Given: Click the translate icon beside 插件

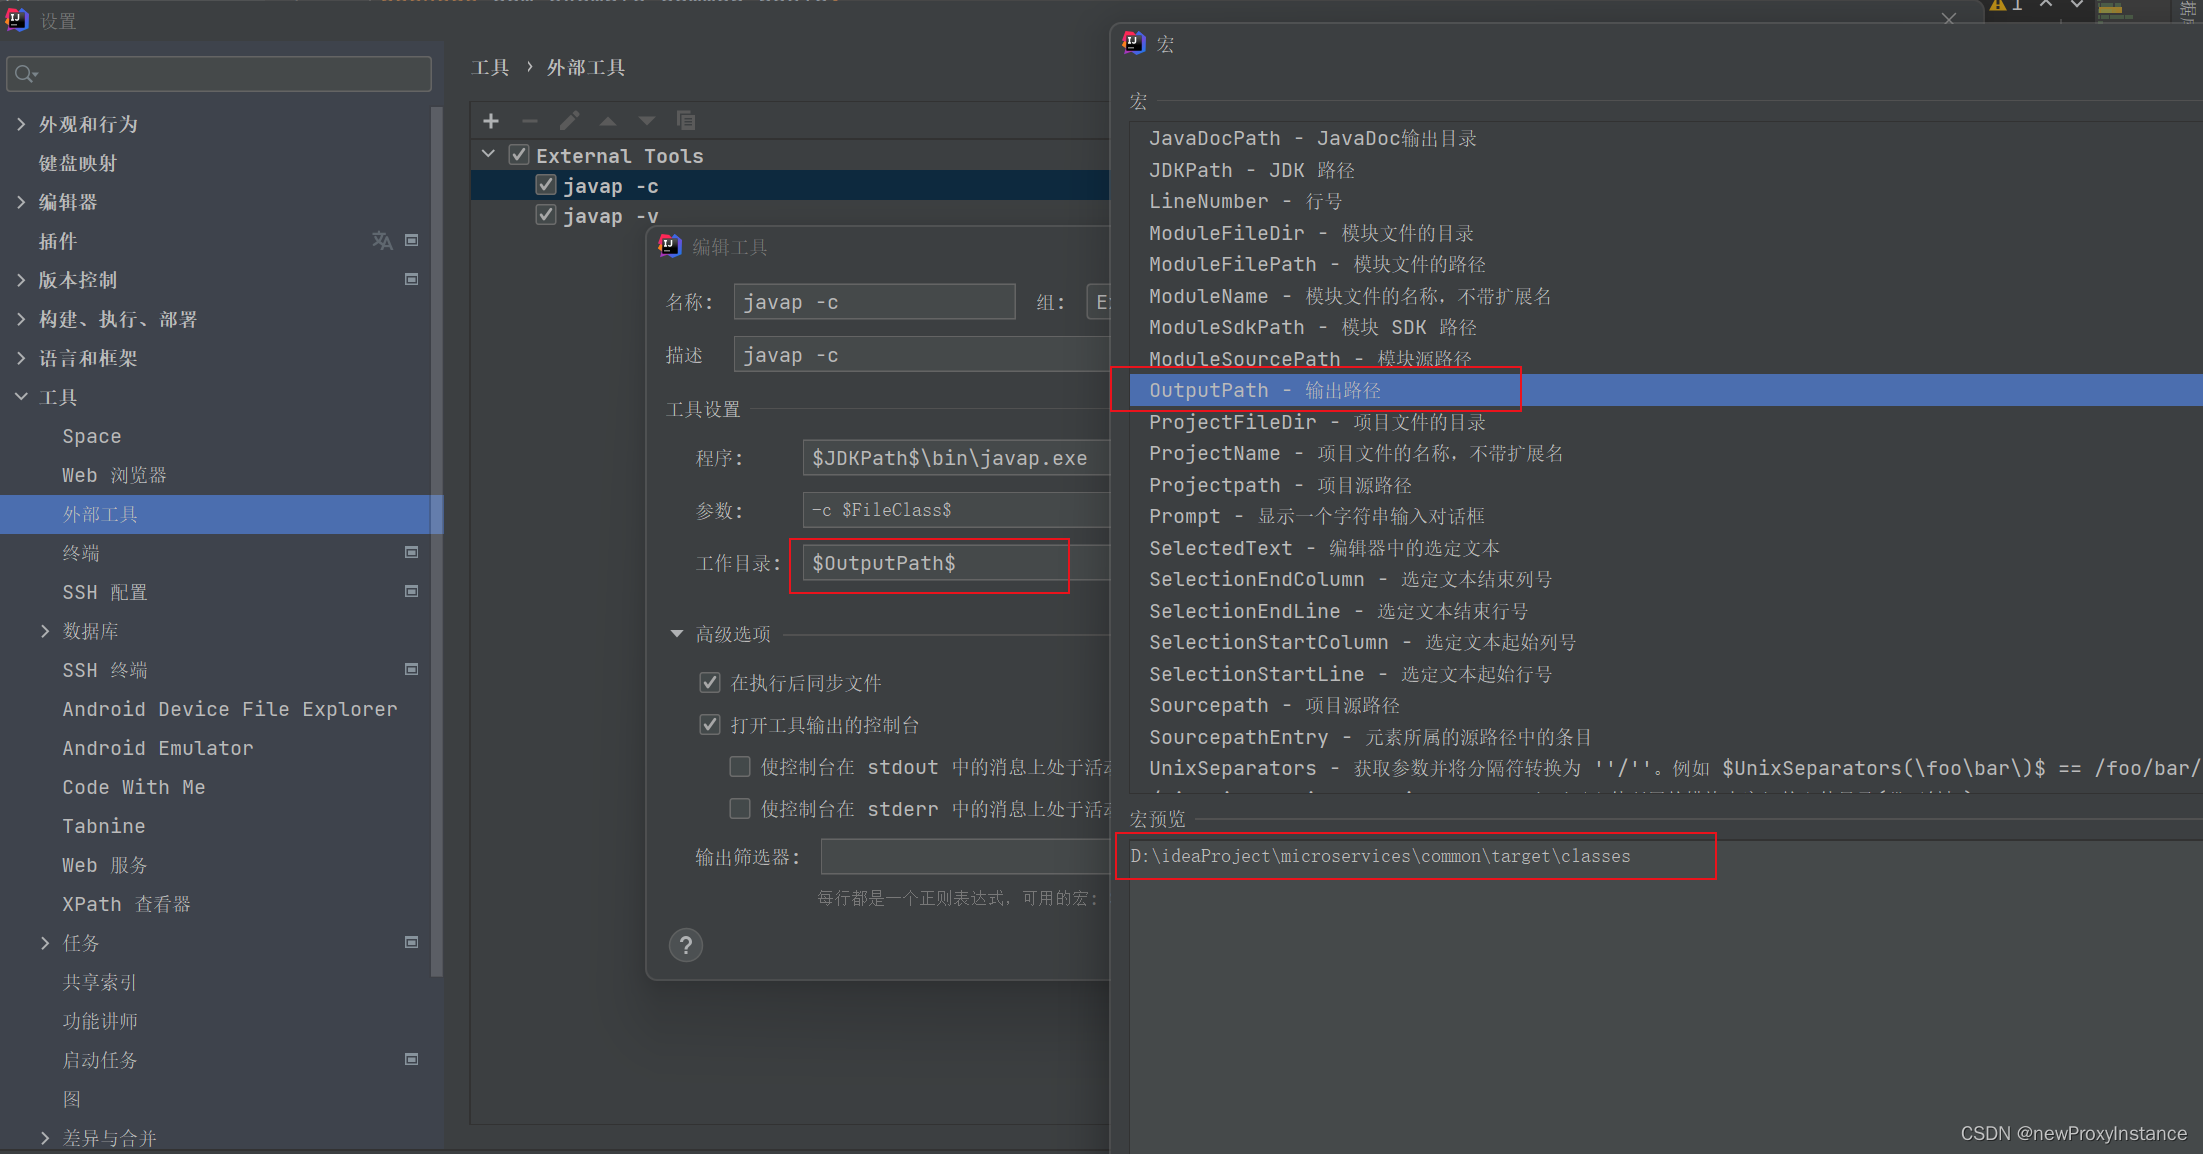Looking at the screenshot, I should pyautogui.click(x=382, y=241).
